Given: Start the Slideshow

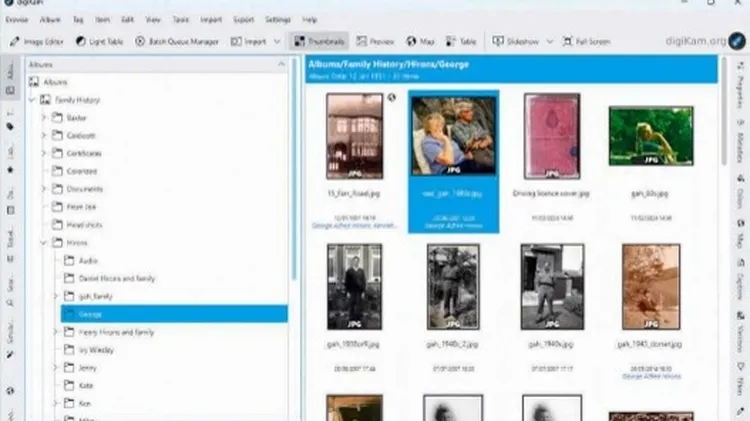Looking at the screenshot, I should coord(518,42).
